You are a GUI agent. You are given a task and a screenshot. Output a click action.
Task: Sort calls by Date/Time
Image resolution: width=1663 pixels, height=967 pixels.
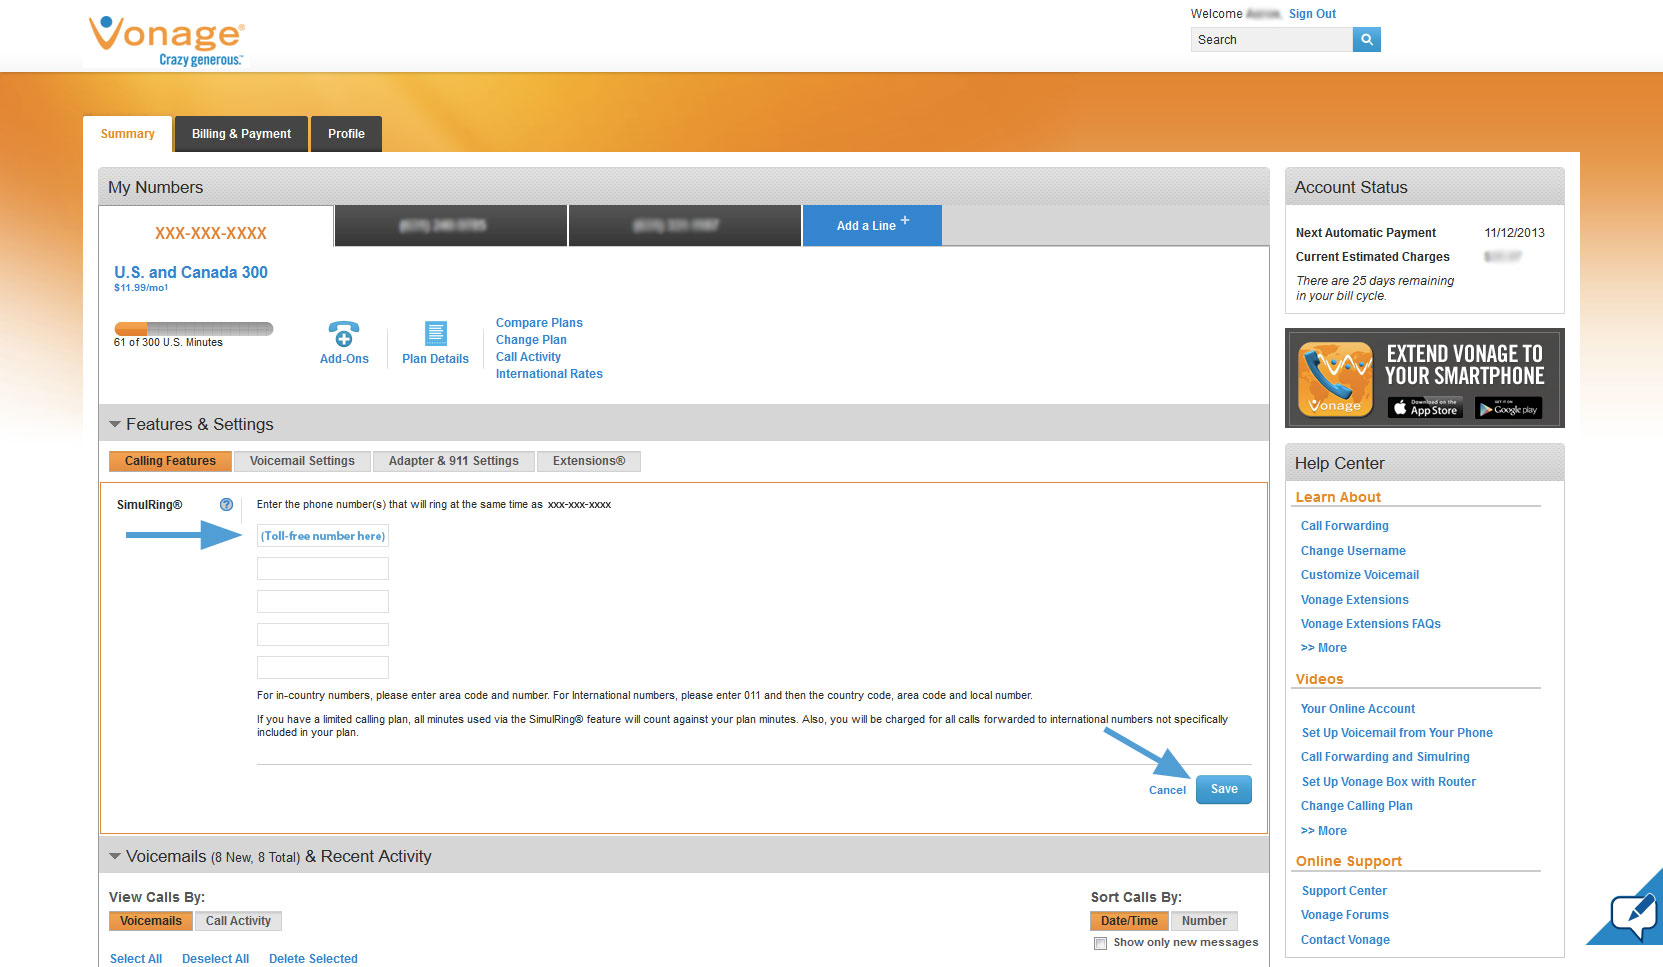[1129, 921]
